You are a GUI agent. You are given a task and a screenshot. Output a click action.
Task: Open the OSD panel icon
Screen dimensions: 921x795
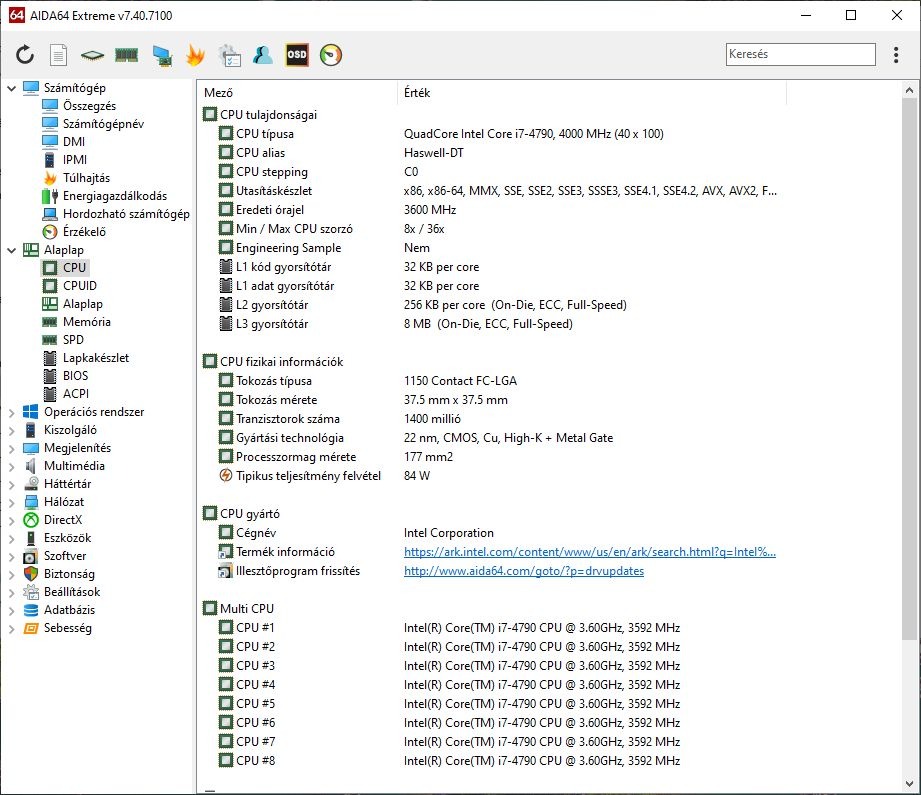297,55
